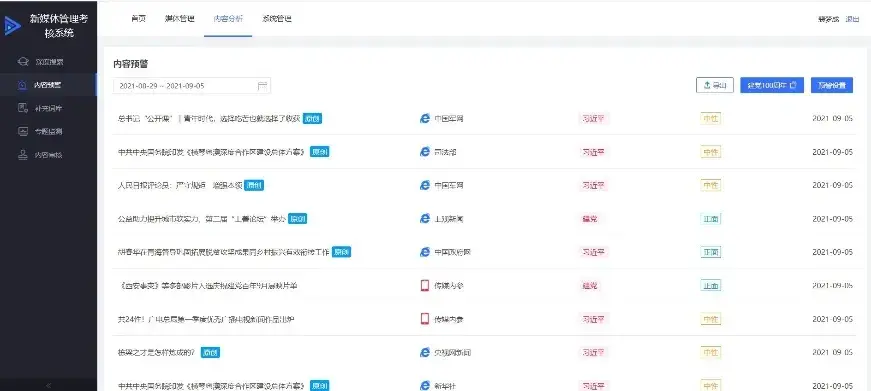The width and height of the screenshot is (871, 391).
Task: Select the 内容分析 tab
Action: tap(228, 18)
